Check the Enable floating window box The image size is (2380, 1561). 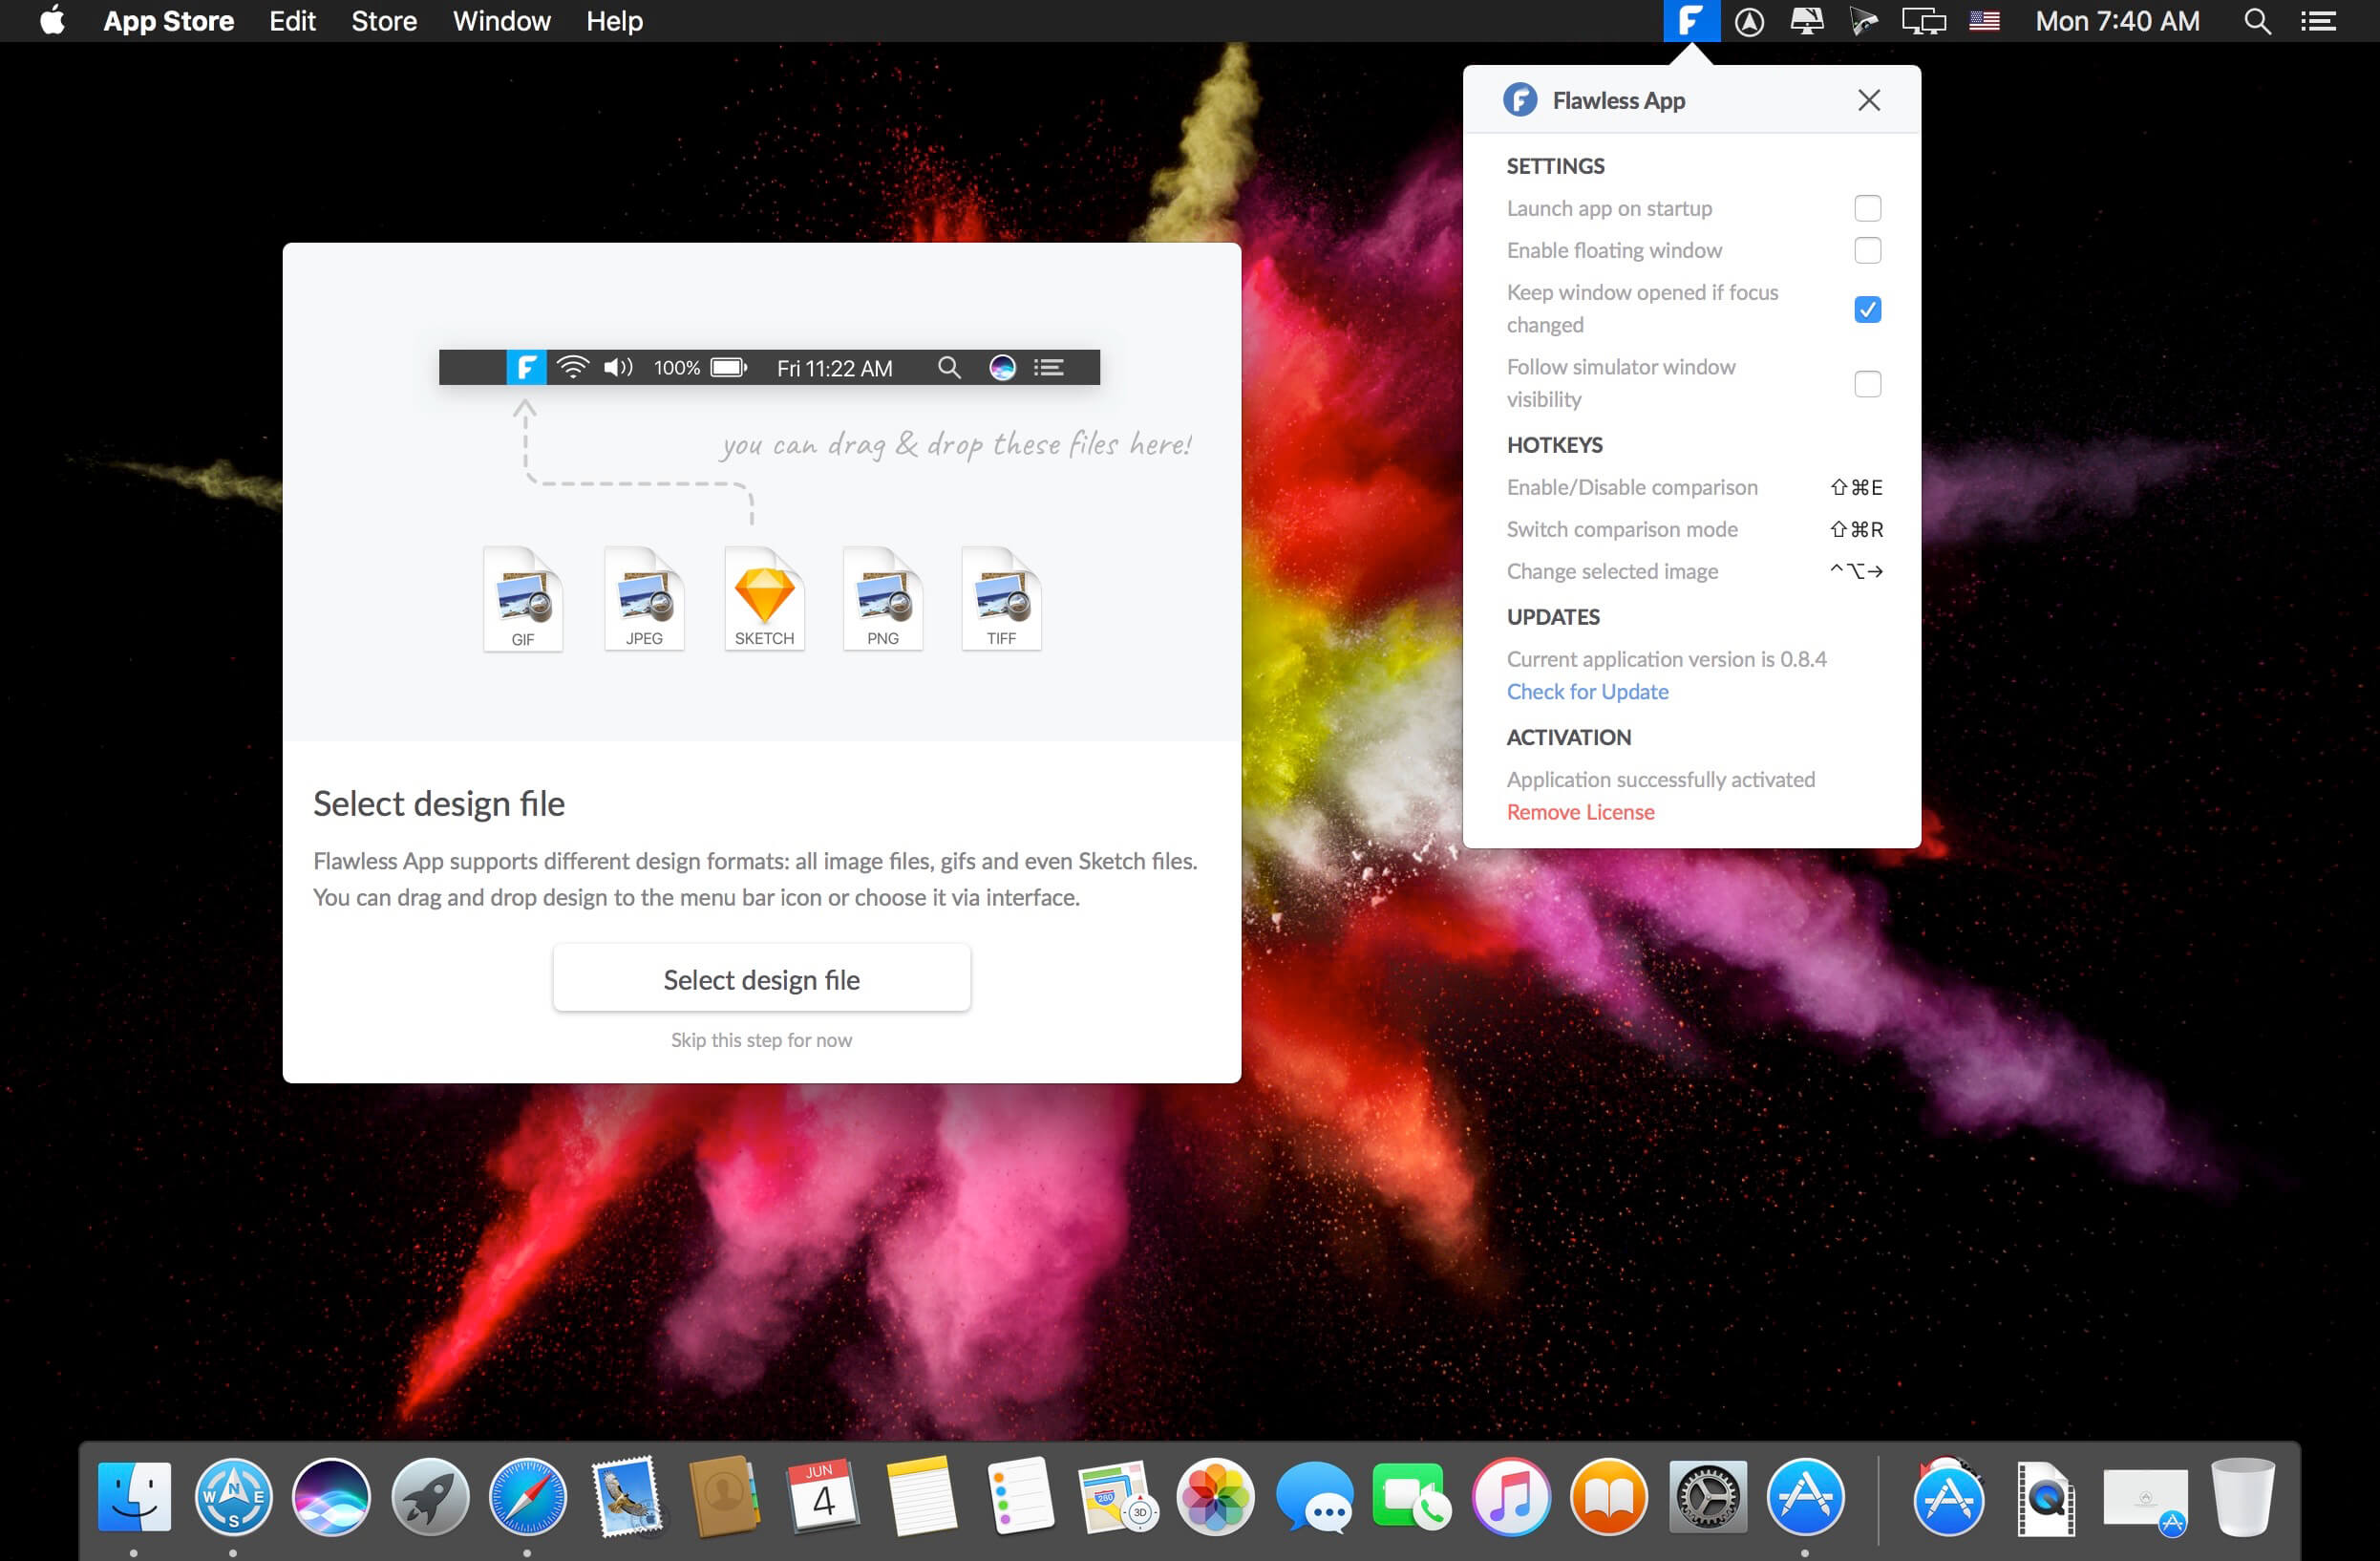point(1867,250)
